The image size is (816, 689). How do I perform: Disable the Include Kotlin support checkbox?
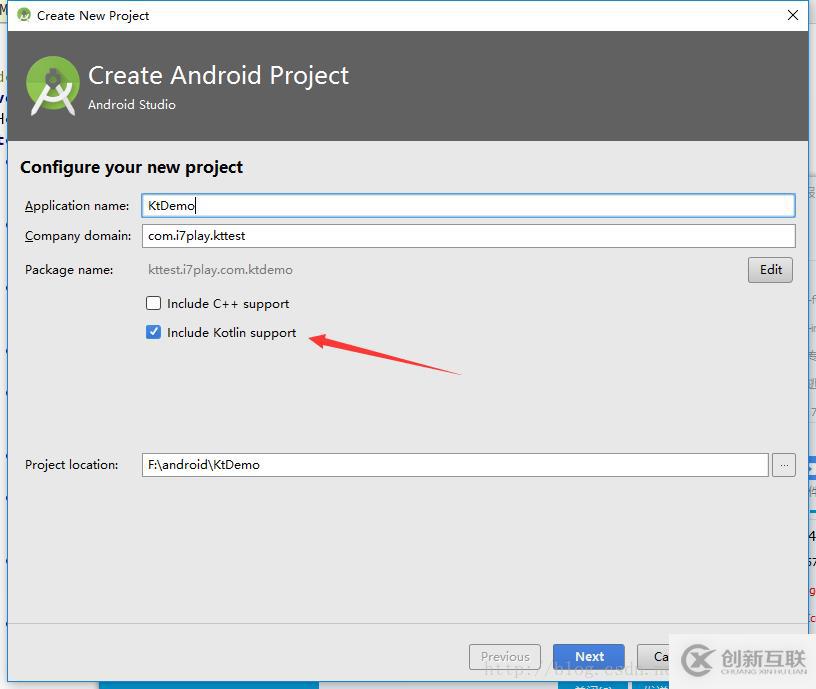coord(154,332)
